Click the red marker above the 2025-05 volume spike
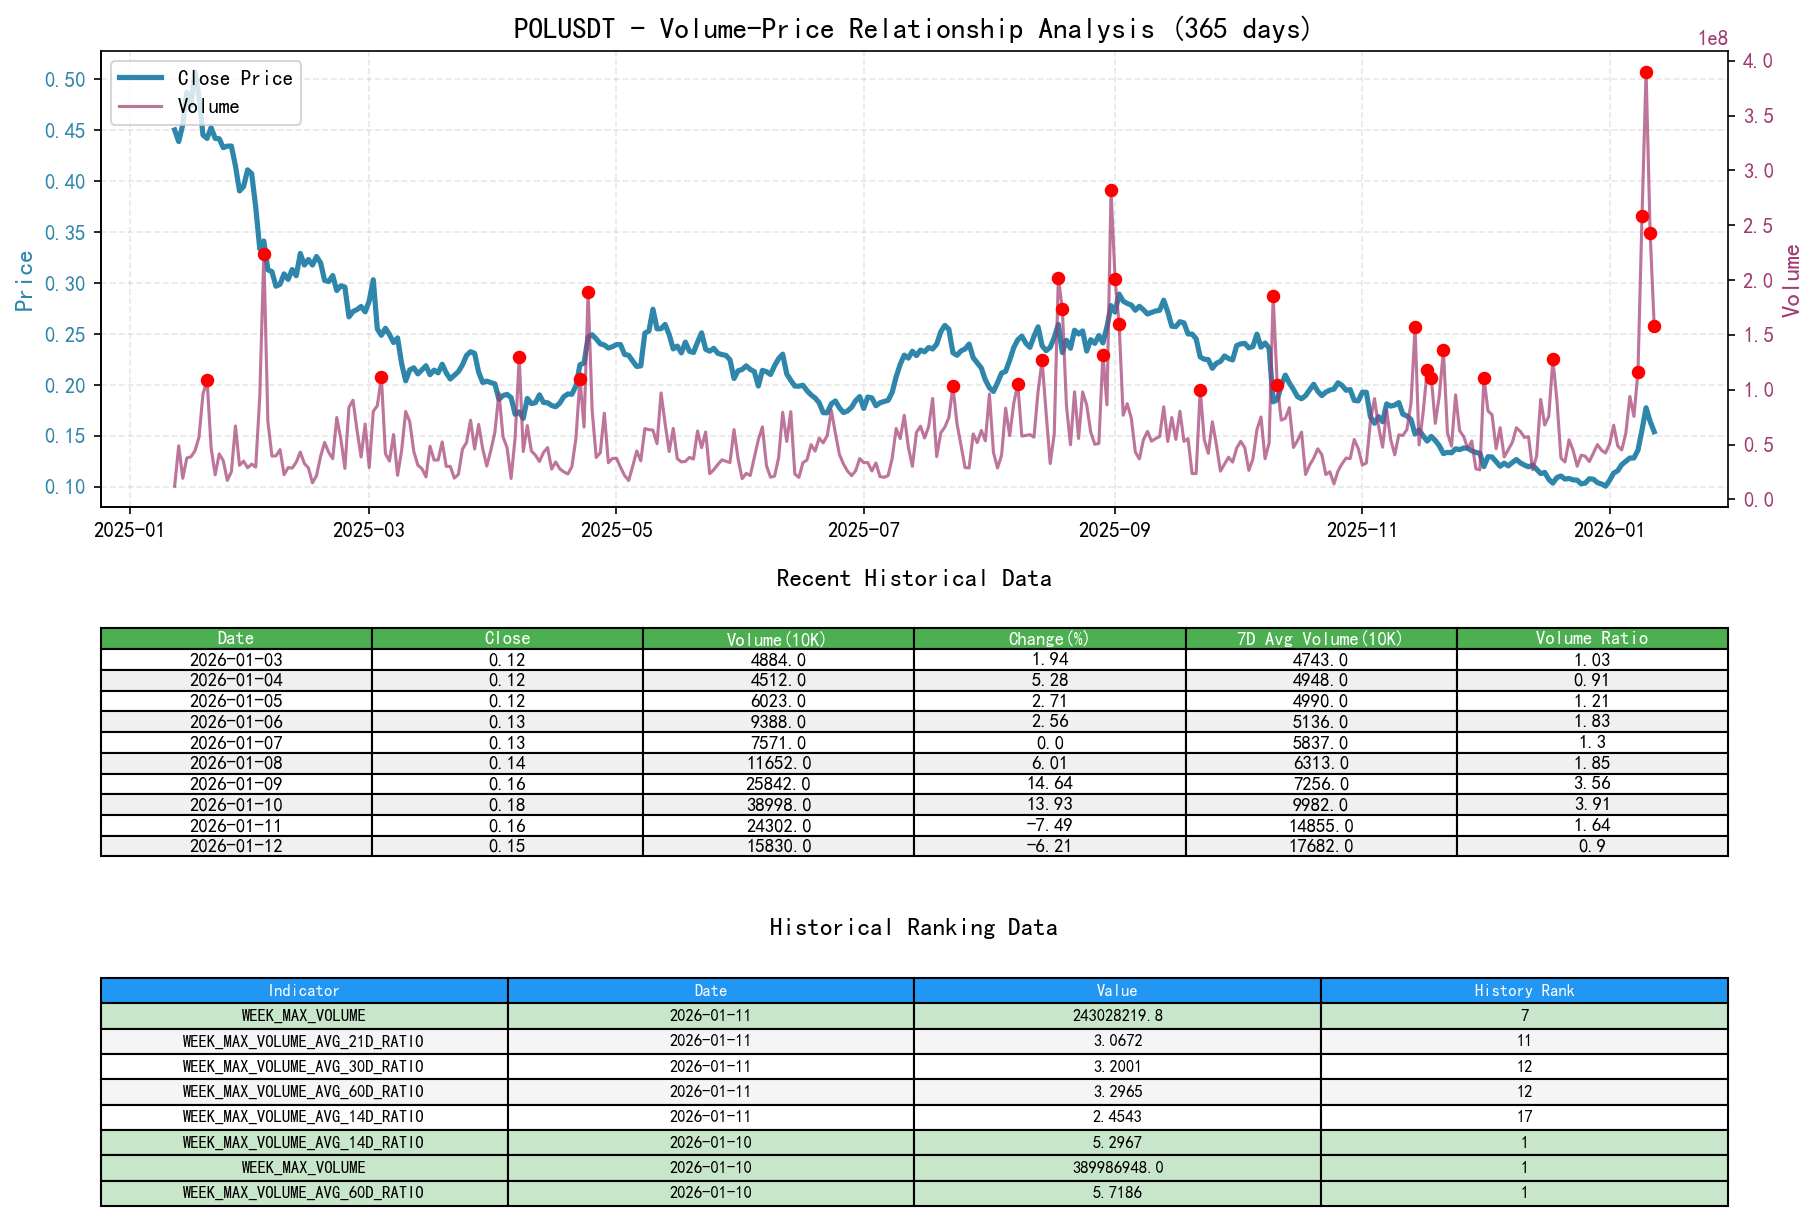1818x1221 pixels. pos(587,292)
